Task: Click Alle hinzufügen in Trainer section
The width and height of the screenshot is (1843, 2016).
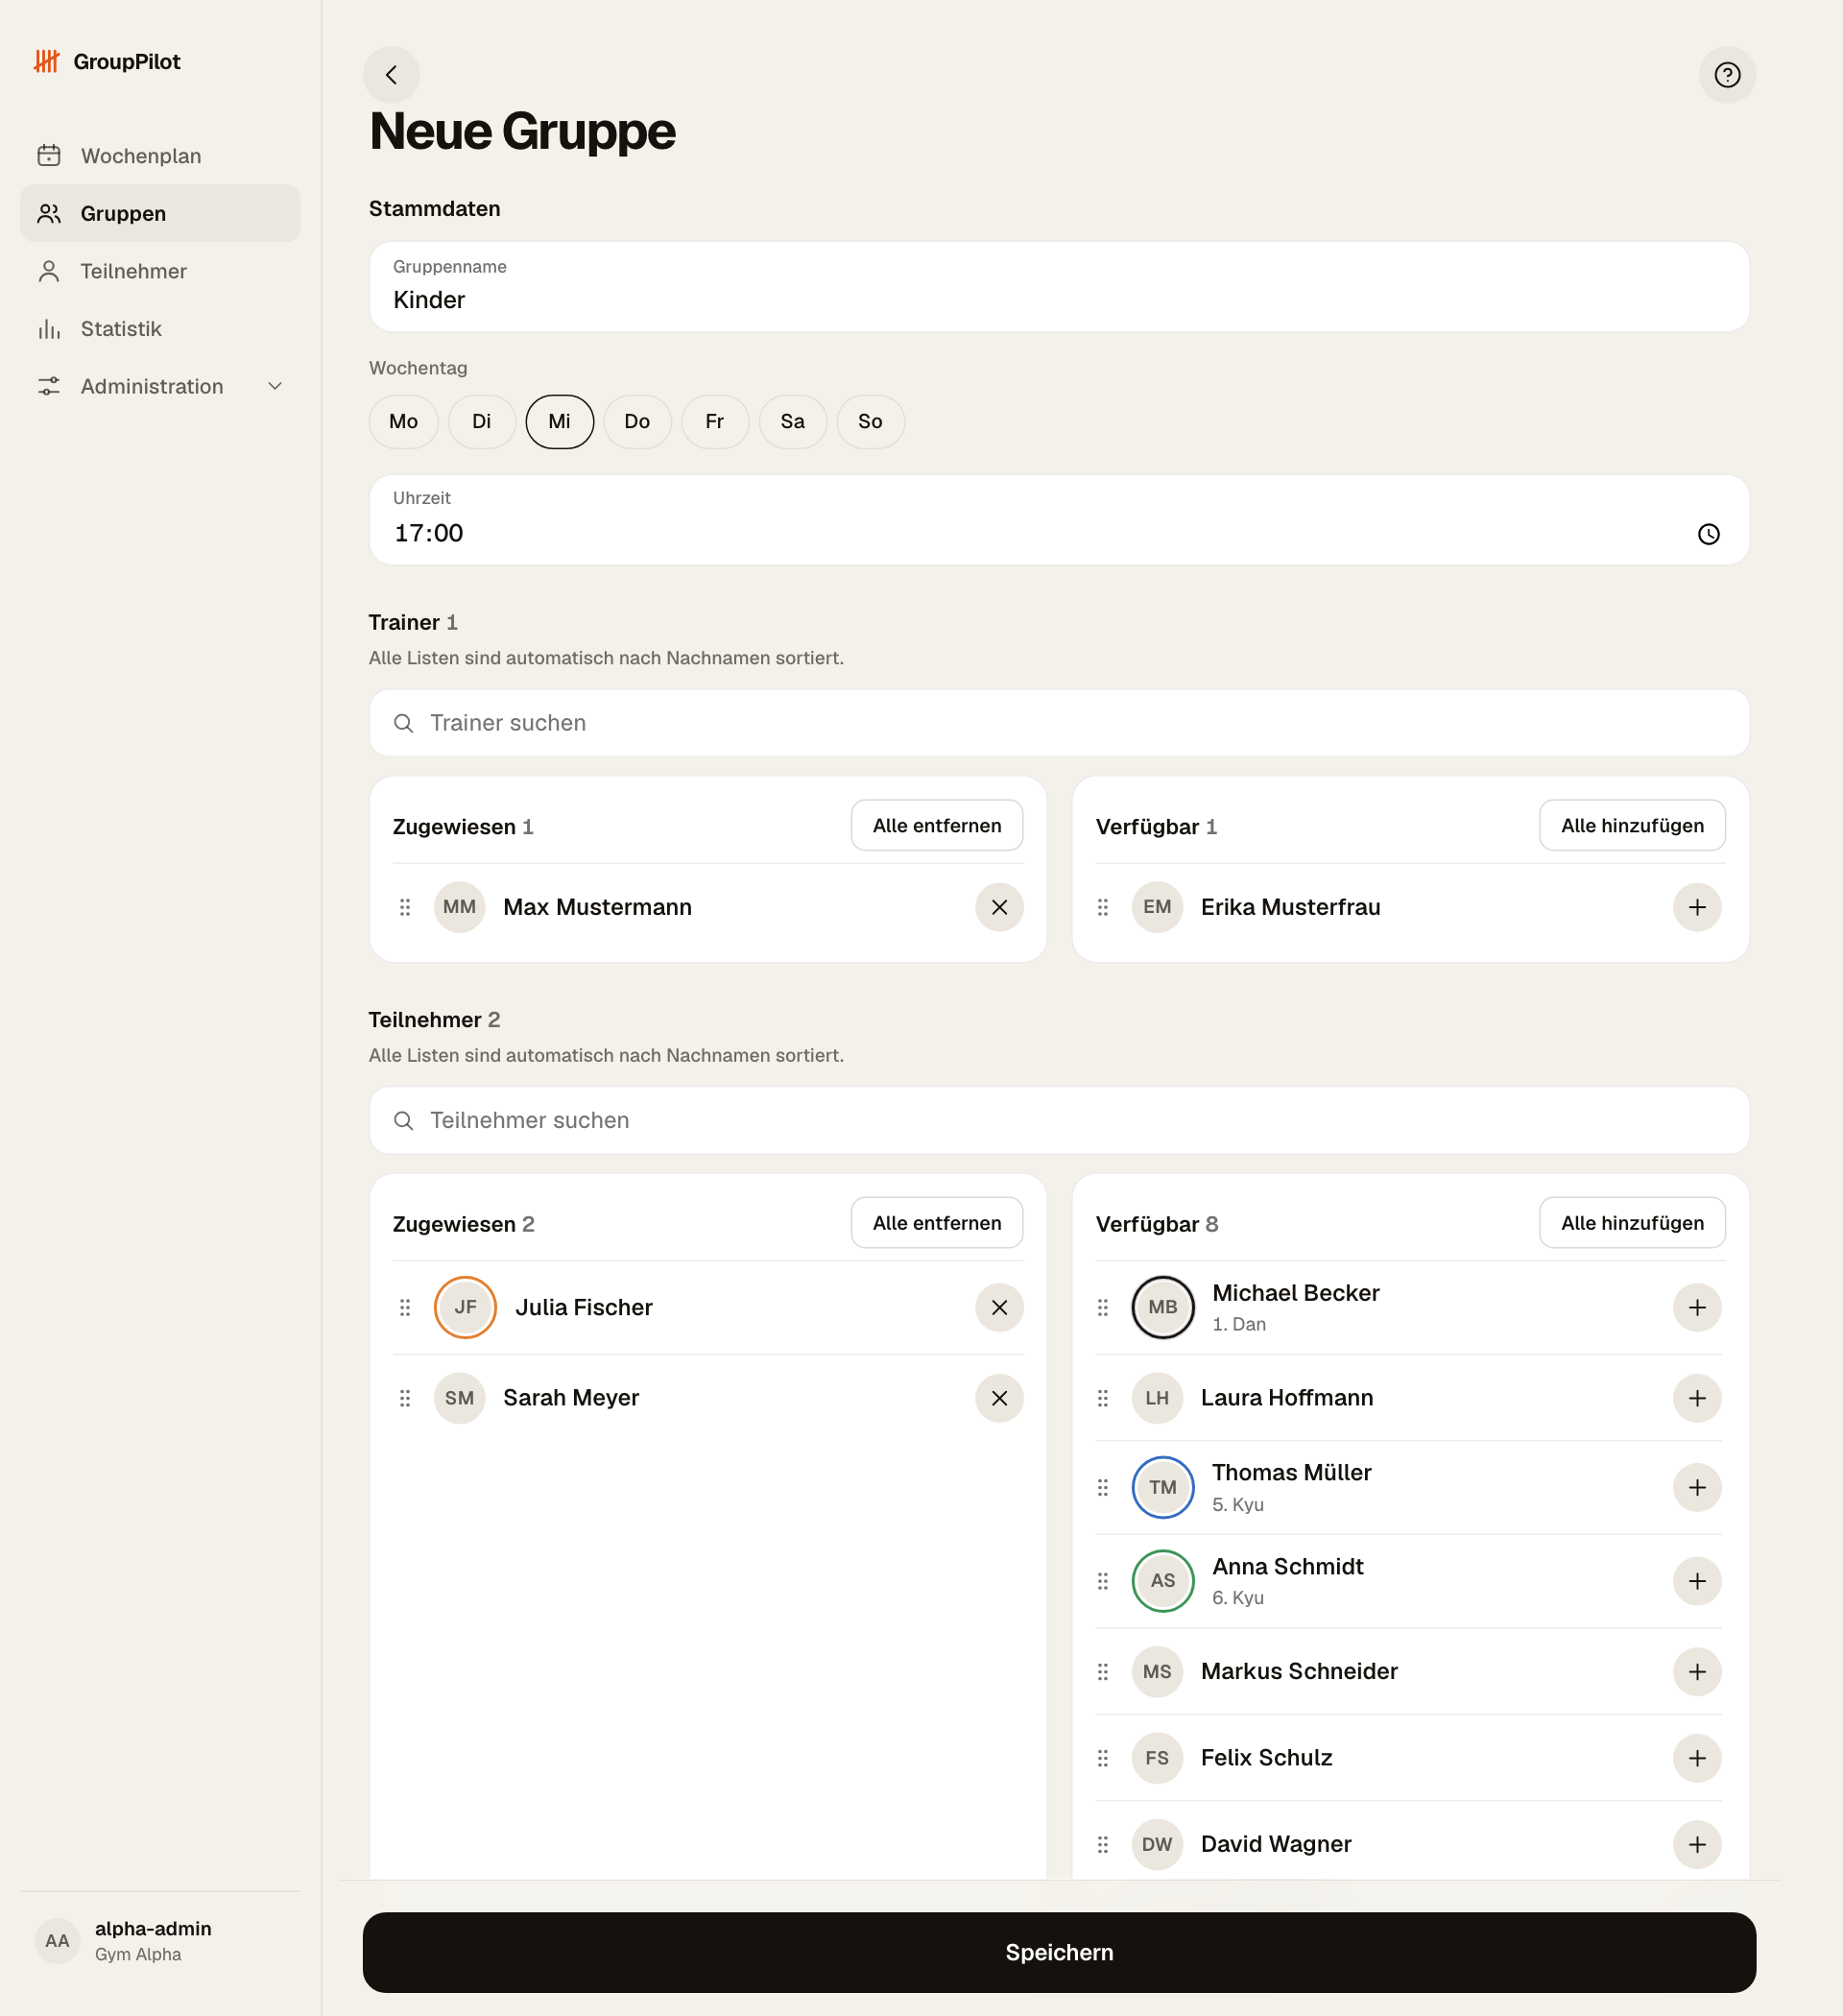Action: (1631, 825)
